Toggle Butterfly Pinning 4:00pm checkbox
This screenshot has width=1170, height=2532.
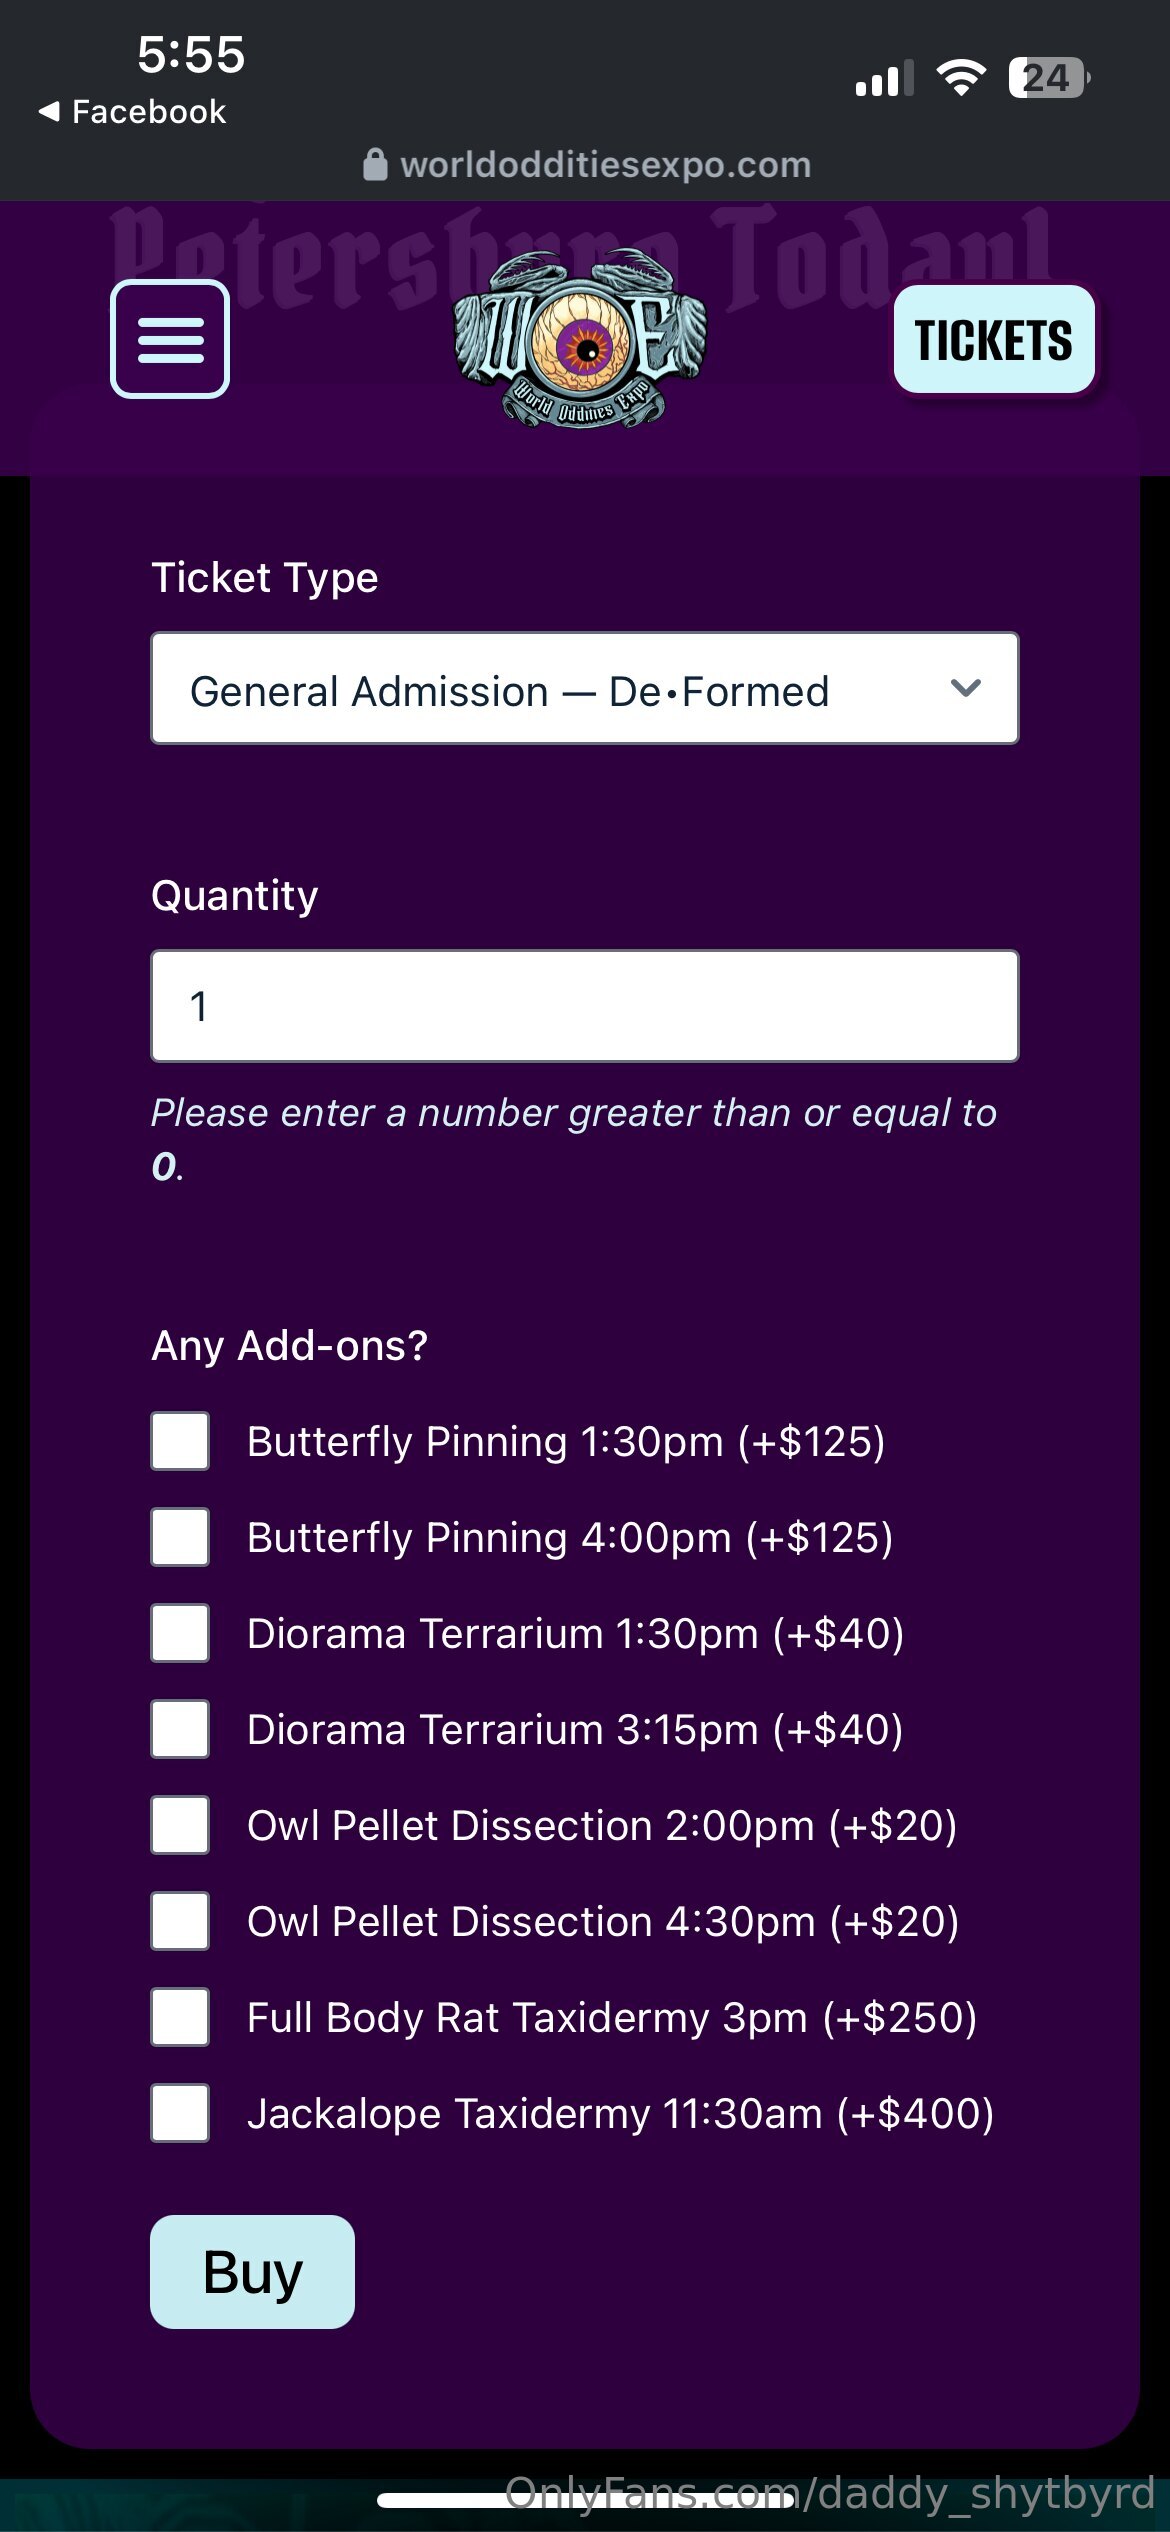point(180,1537)
